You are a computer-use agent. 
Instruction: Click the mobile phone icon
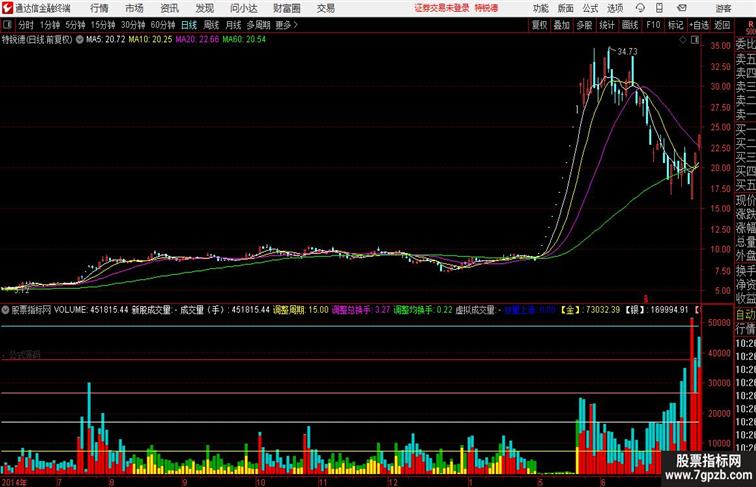[659, 8]
